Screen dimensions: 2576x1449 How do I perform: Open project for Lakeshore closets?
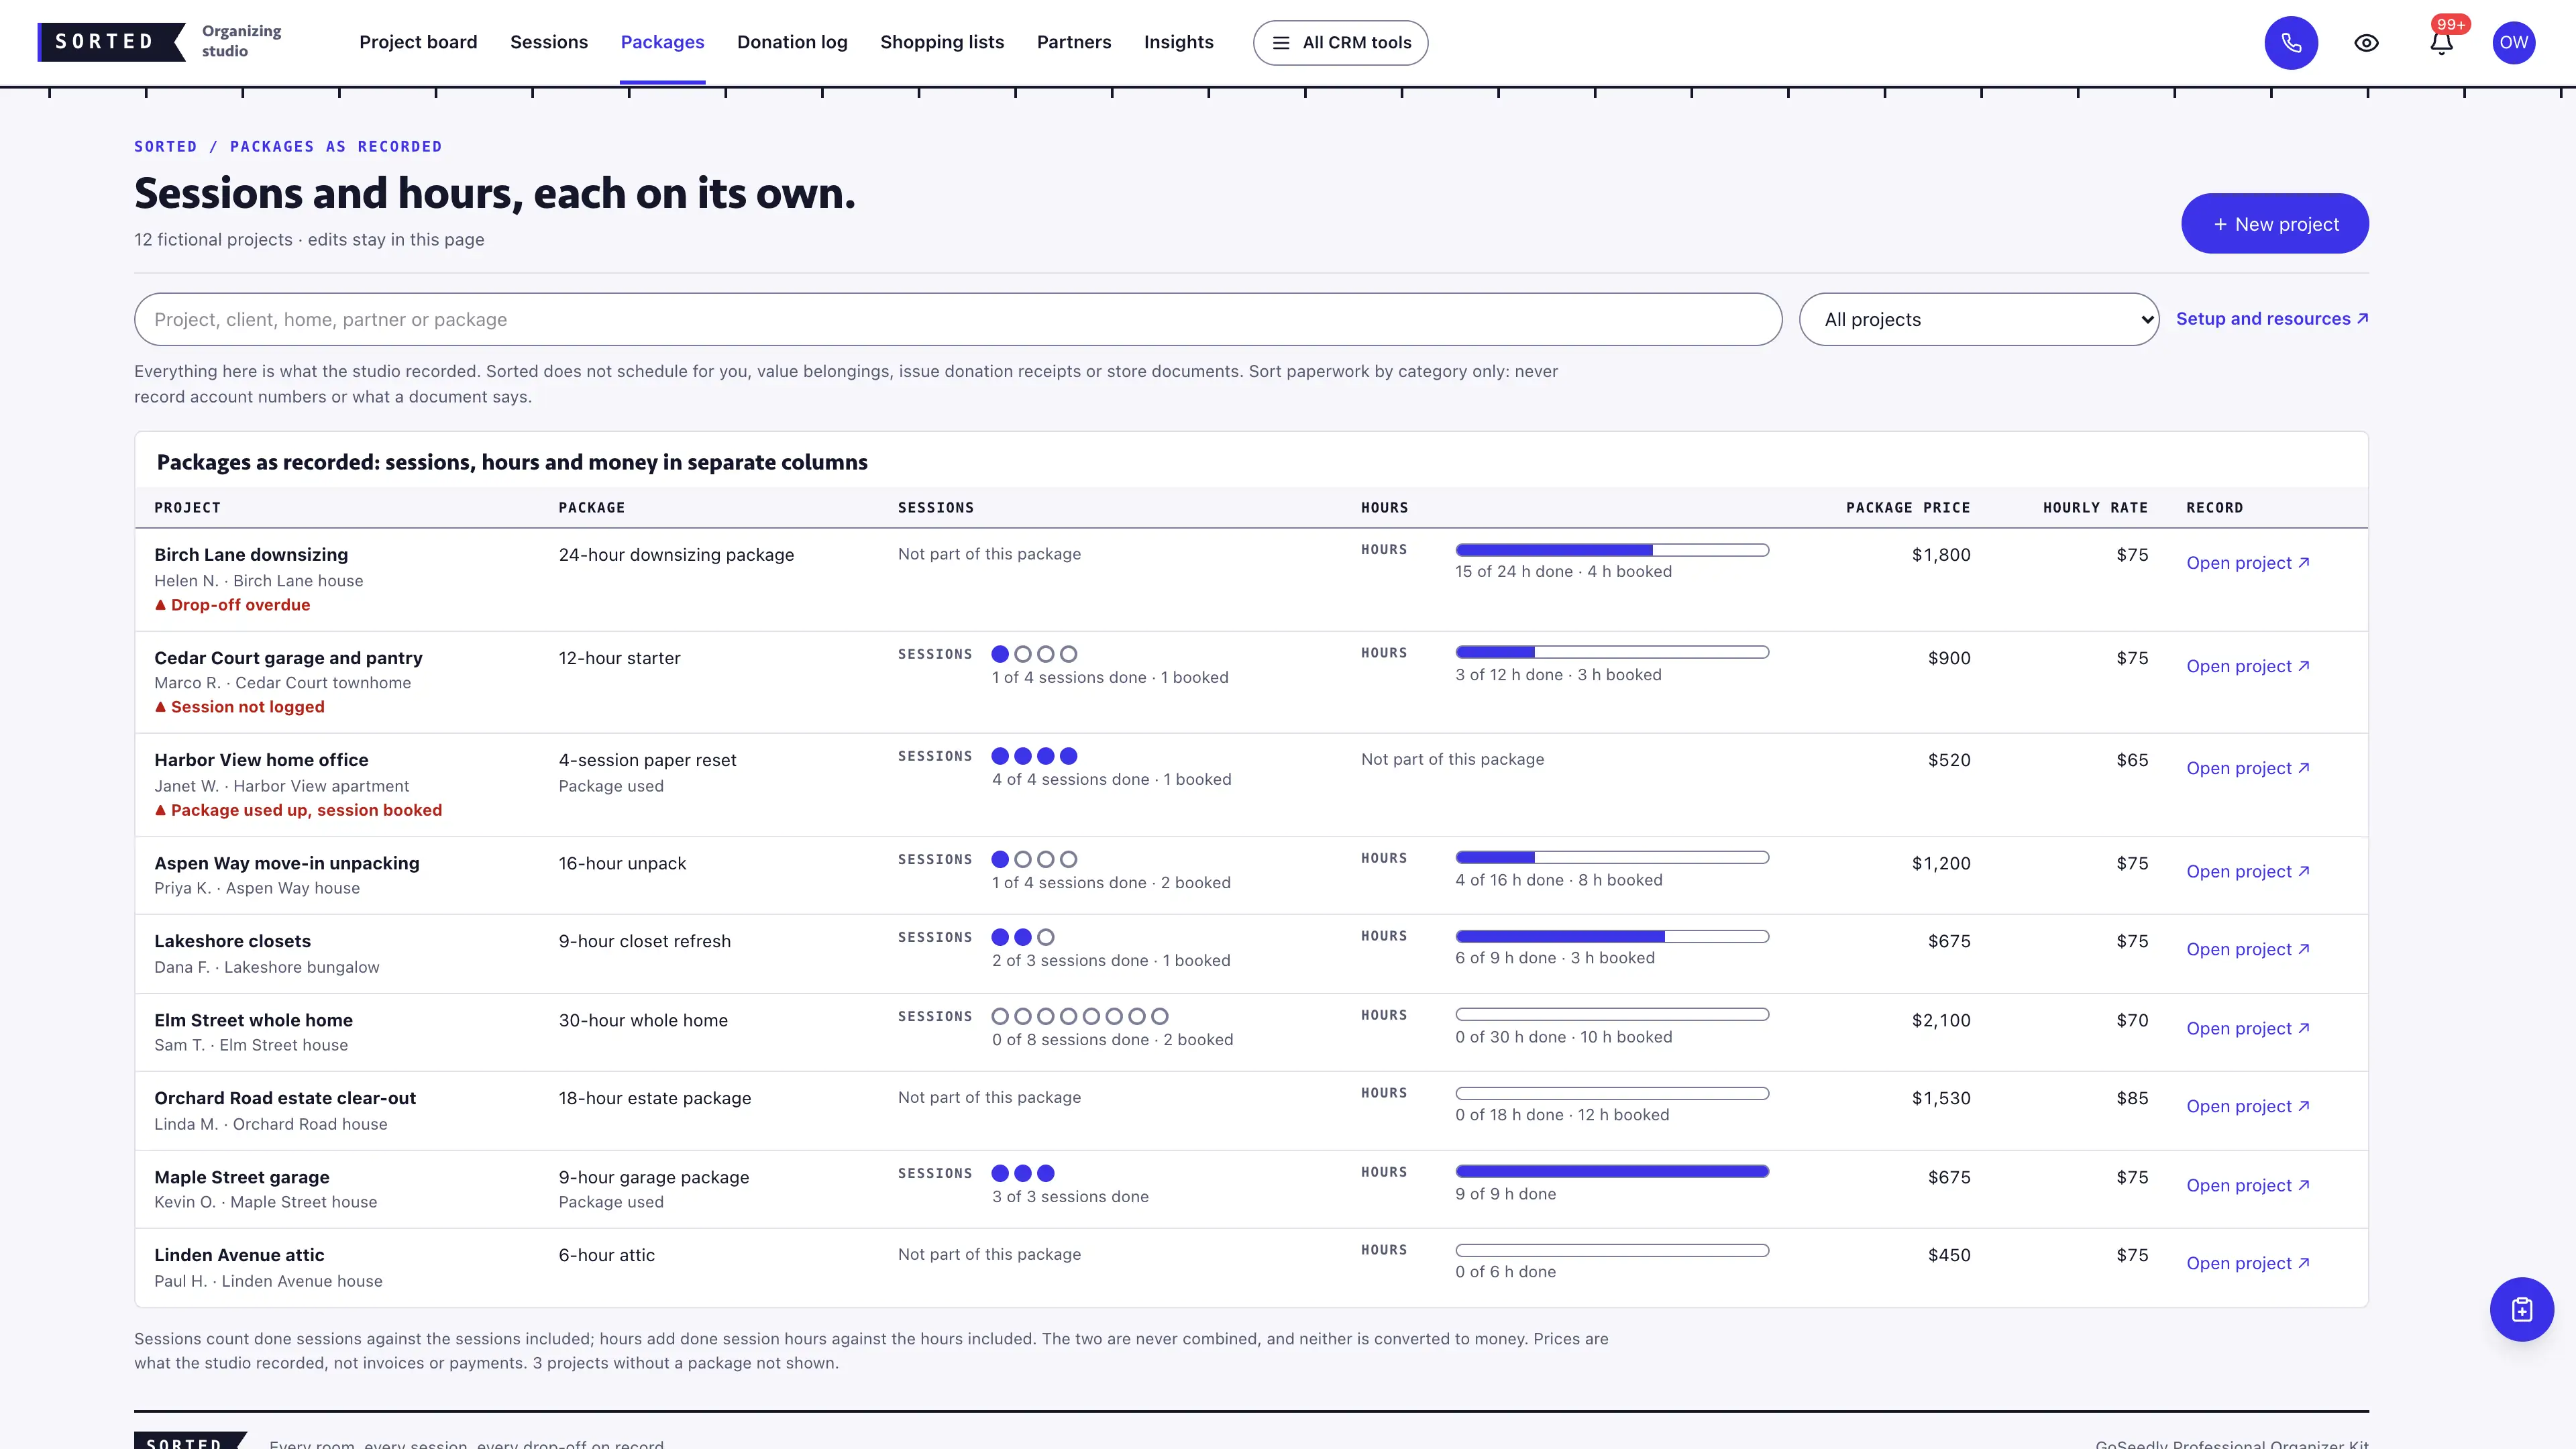pyautogui.click(x=2247, y=950)
